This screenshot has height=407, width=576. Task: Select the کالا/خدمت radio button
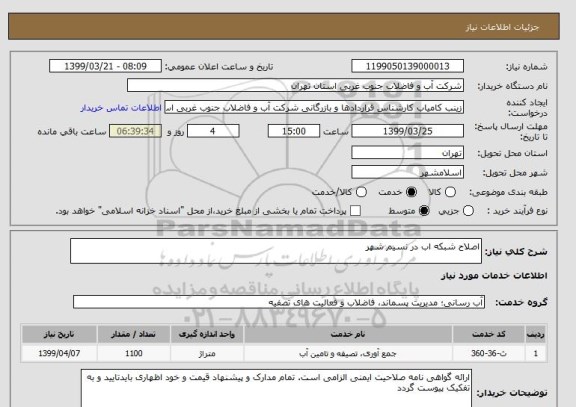point(361,192)
